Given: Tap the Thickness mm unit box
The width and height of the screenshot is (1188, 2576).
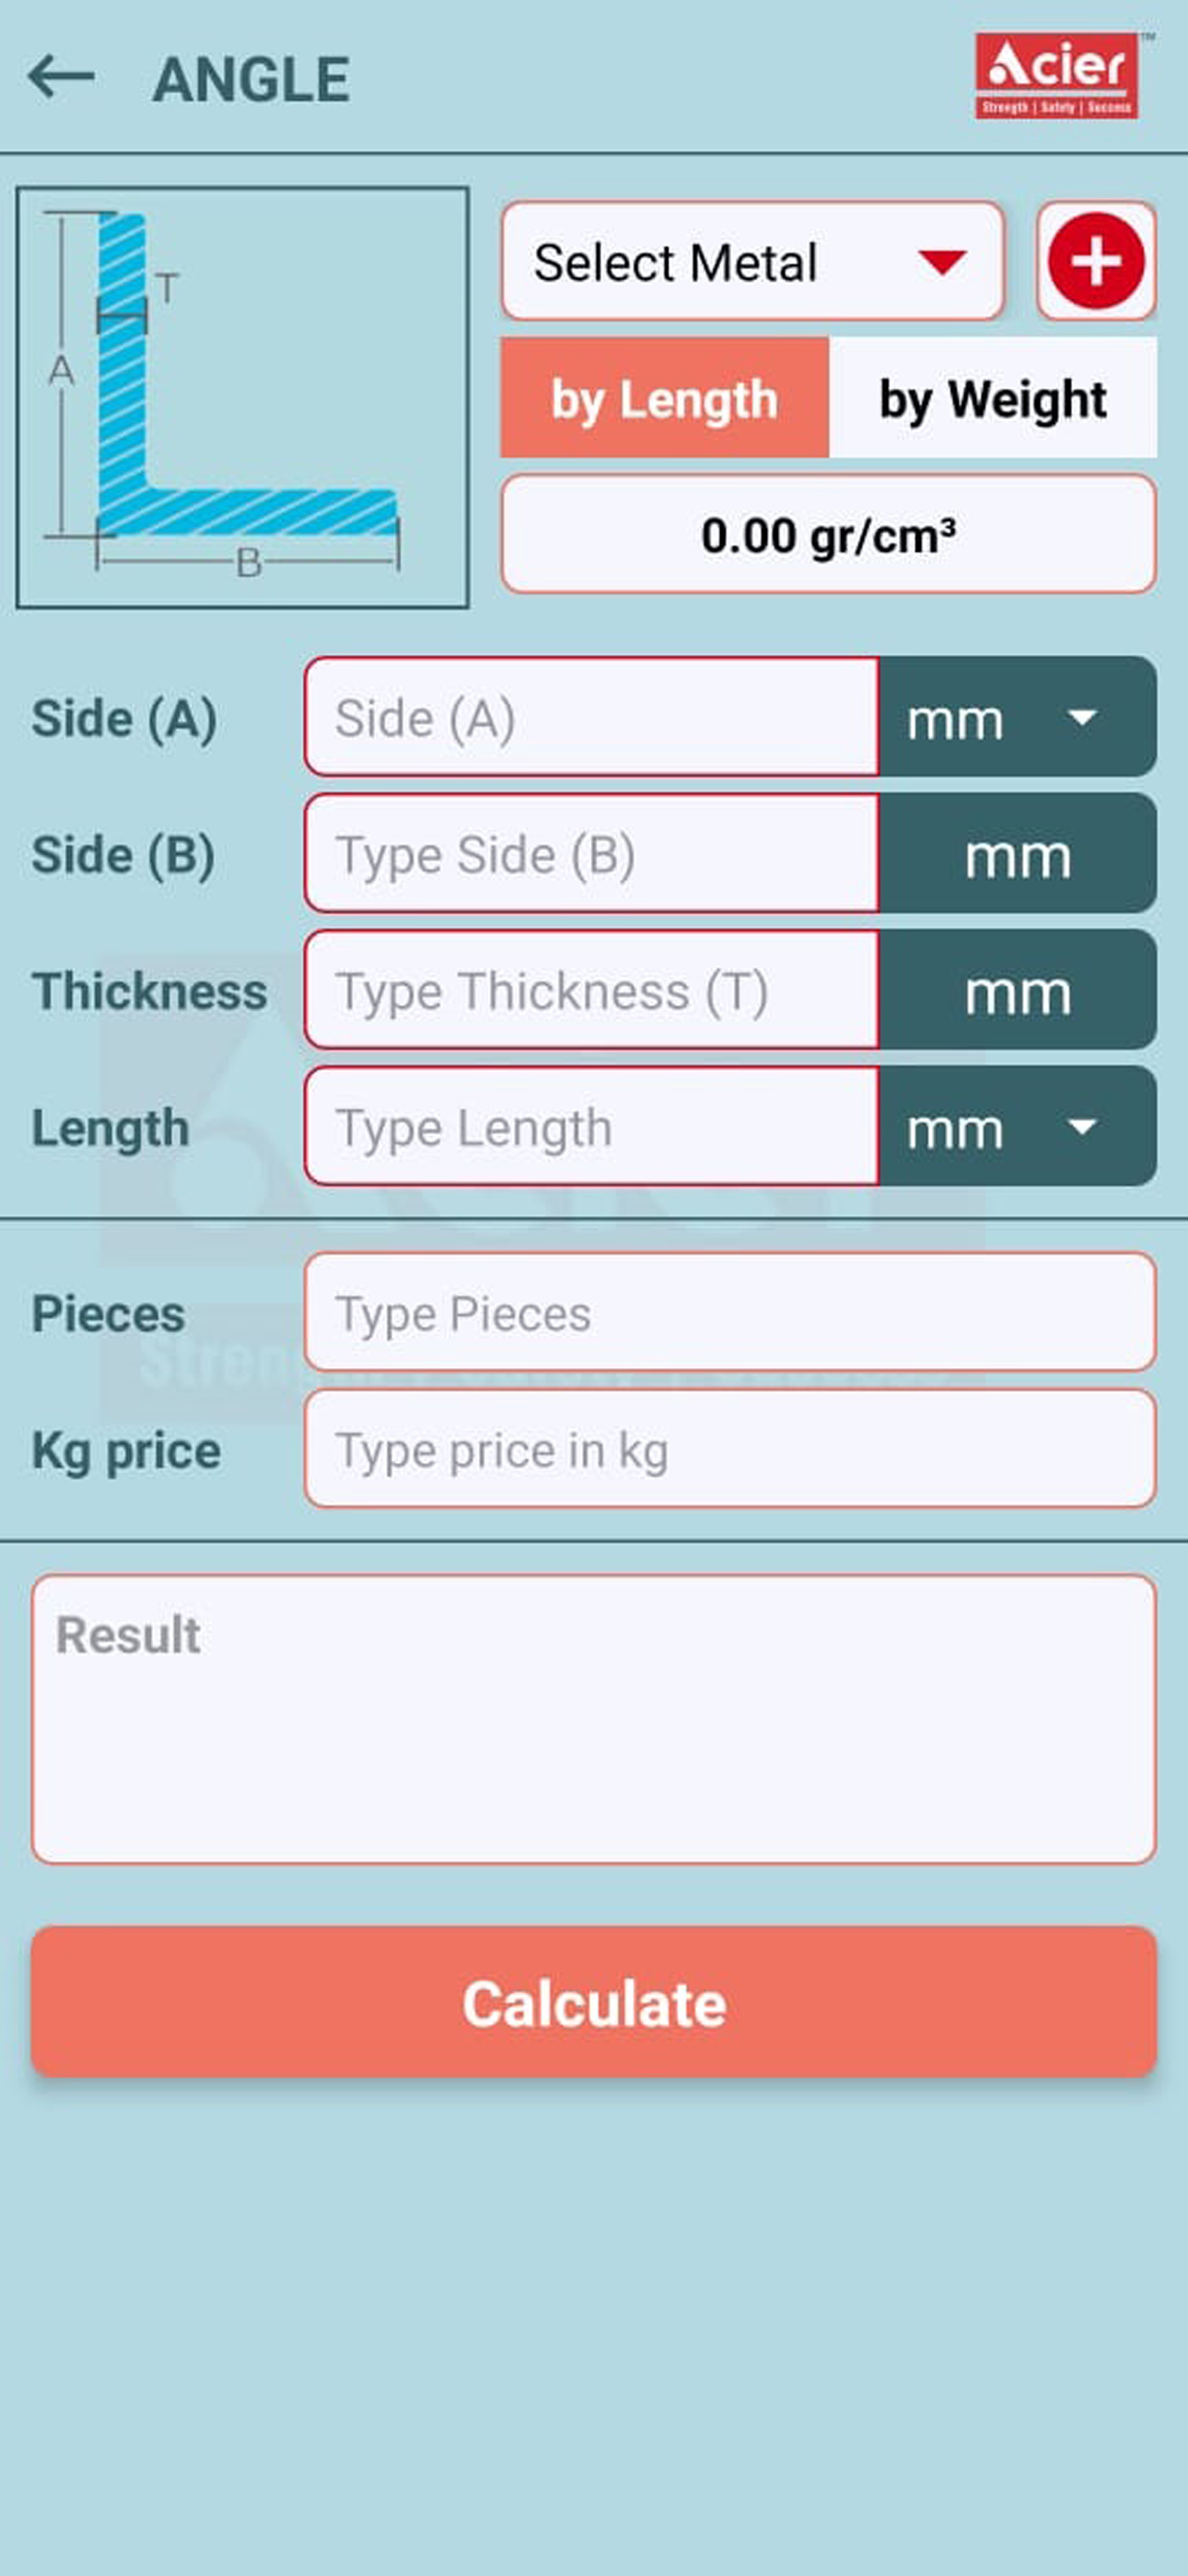Looking at the screenshot, I should click(x=1017, y=990).
